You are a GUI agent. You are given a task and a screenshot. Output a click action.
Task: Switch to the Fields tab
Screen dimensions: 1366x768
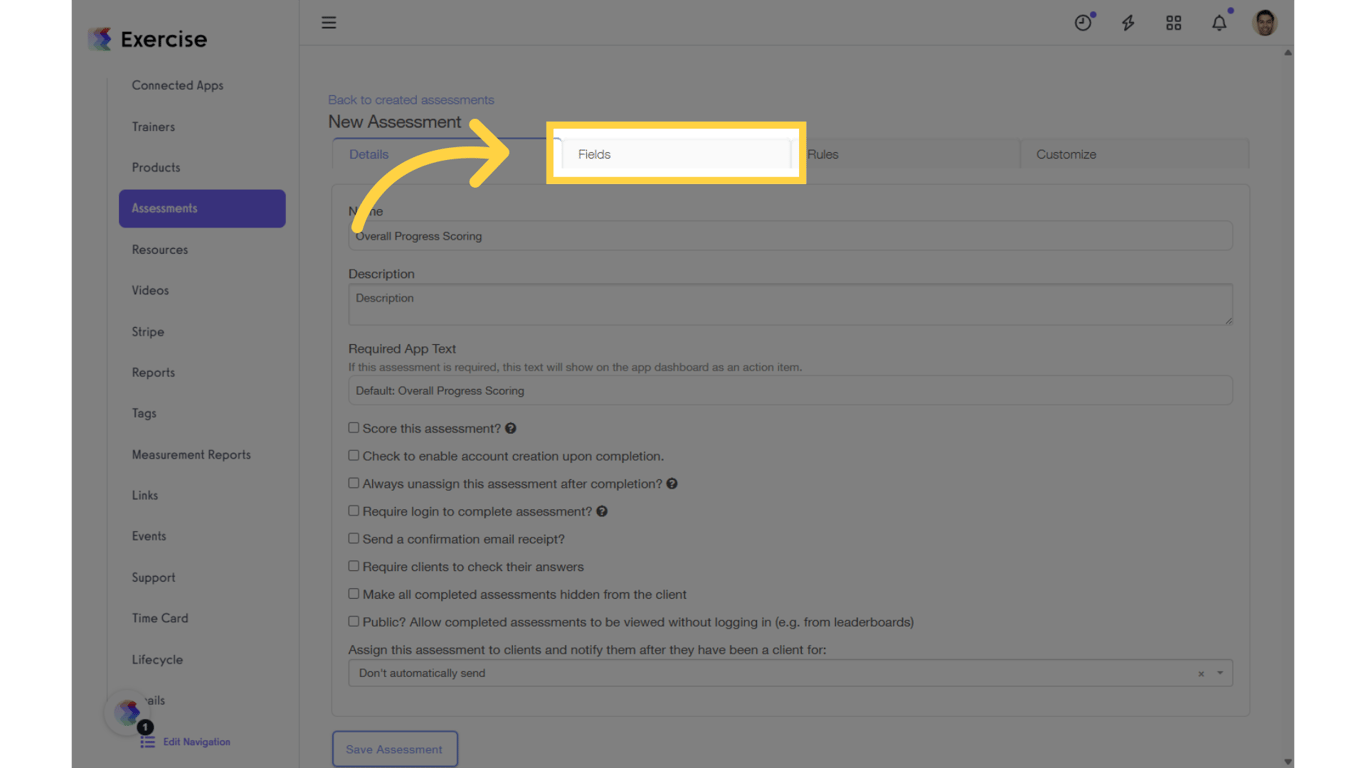594,154
